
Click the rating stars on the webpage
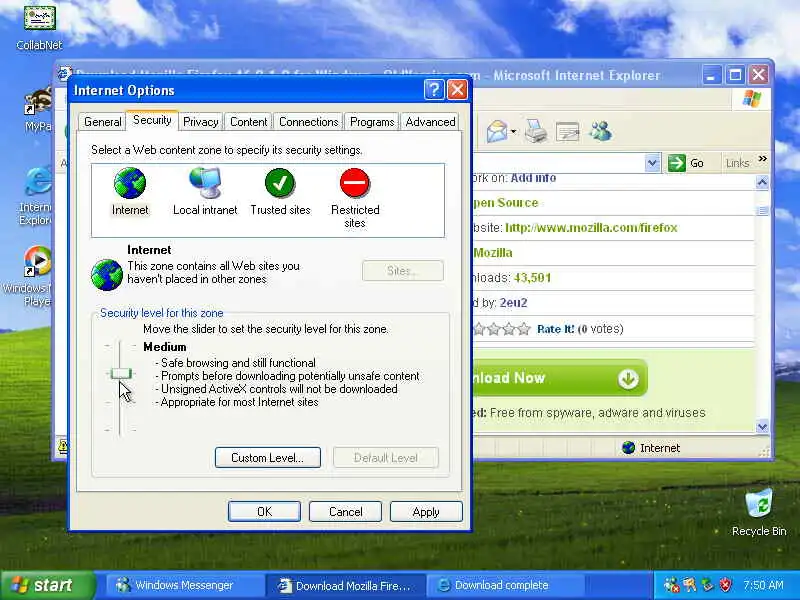tap(502, 329)
